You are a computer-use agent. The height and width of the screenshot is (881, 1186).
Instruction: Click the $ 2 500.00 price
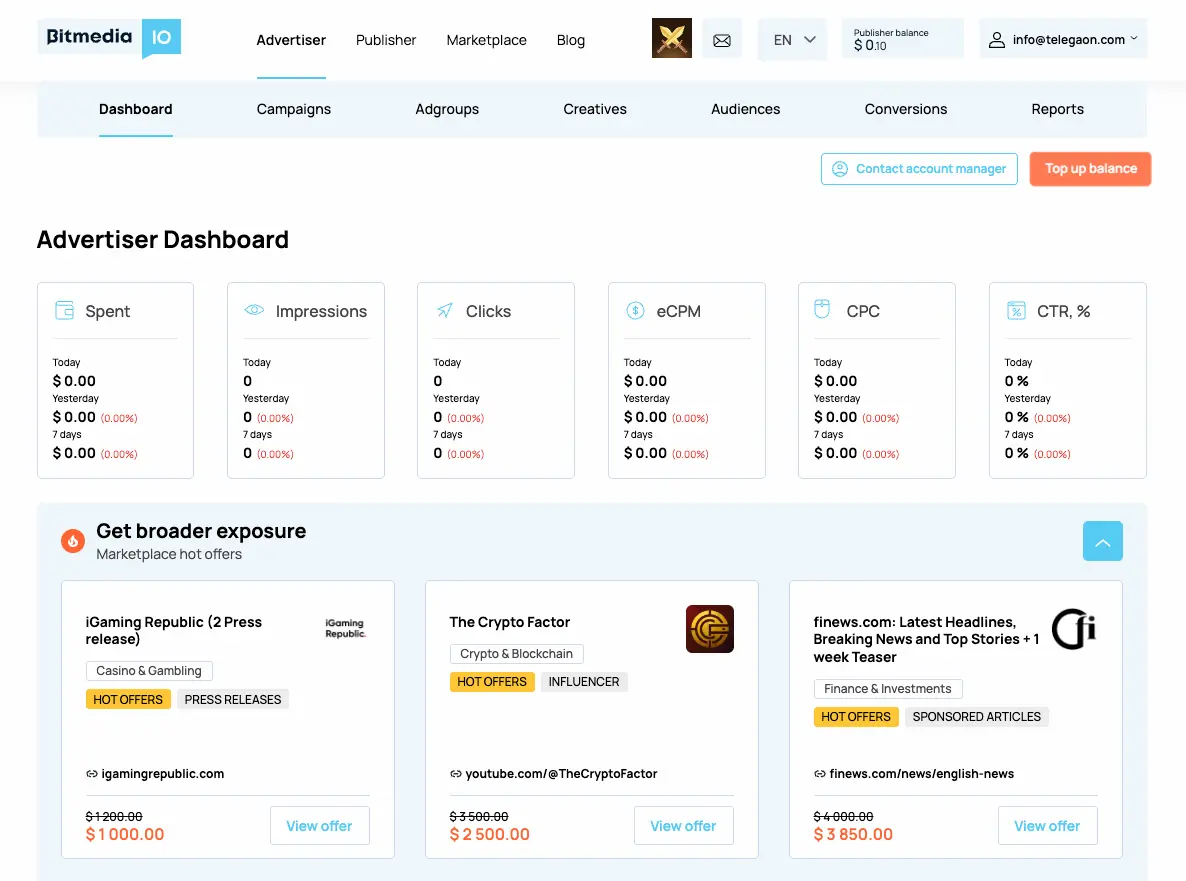[489, 834]
